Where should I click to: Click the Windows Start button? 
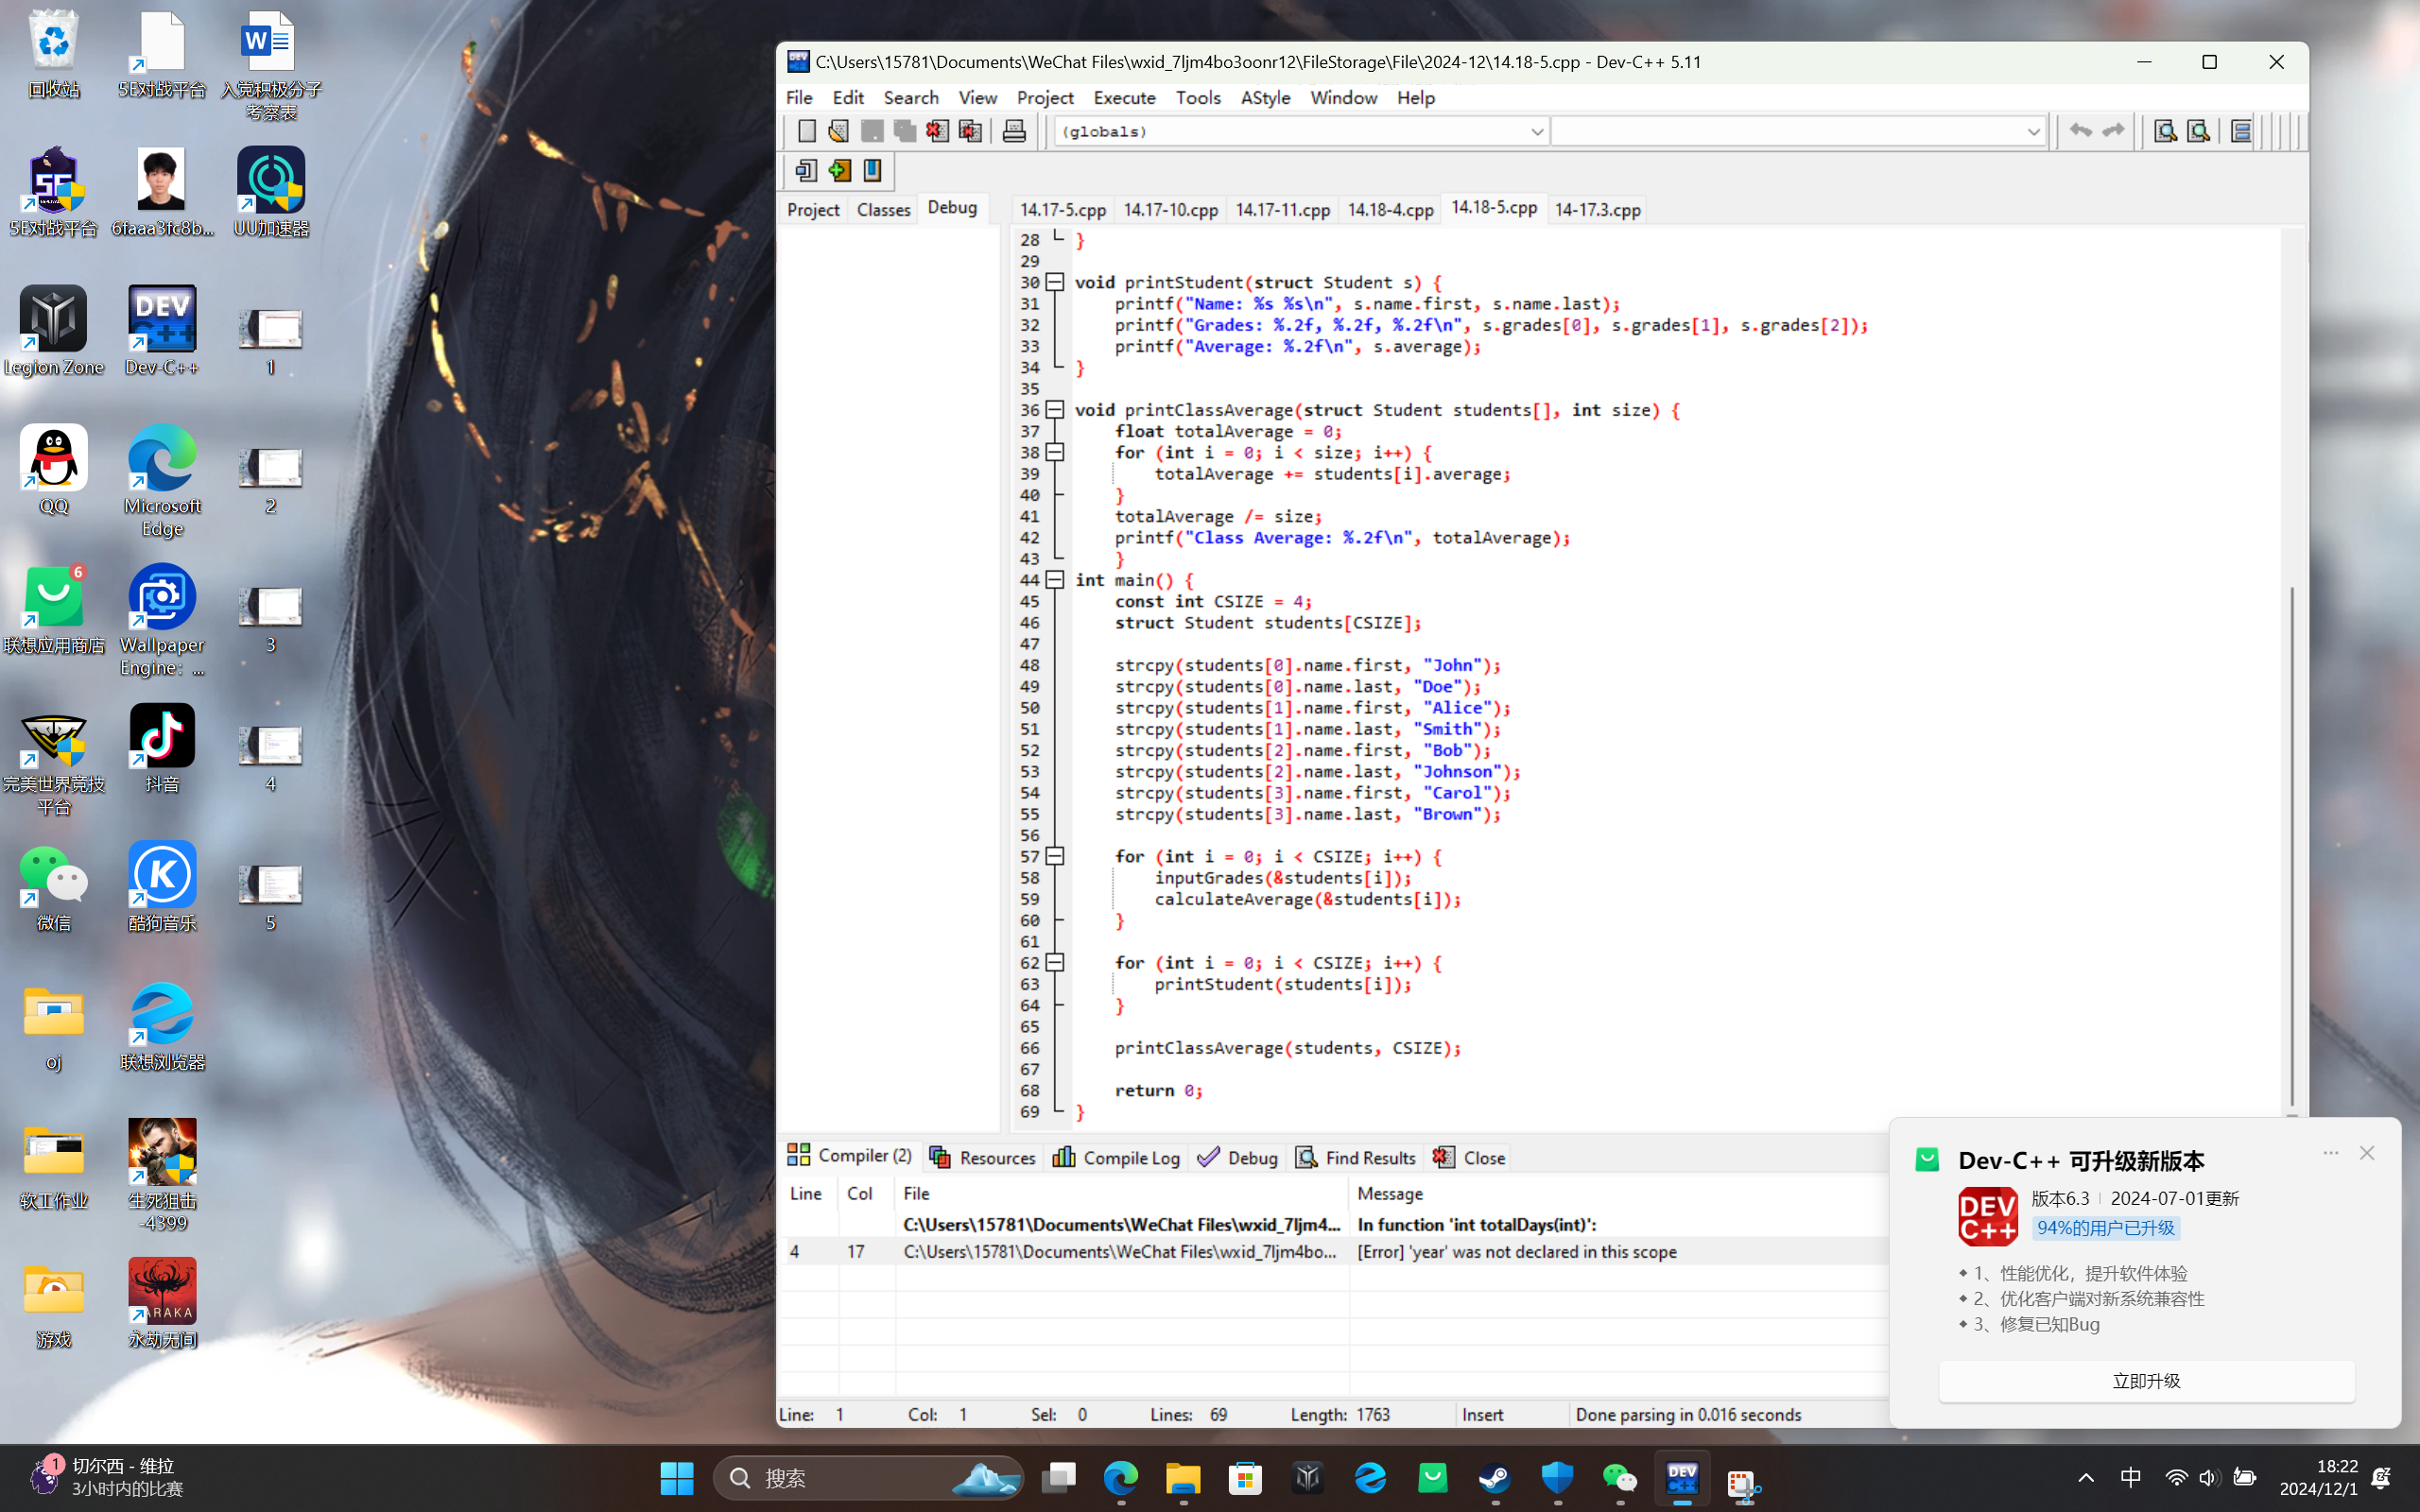[676, 1478]
